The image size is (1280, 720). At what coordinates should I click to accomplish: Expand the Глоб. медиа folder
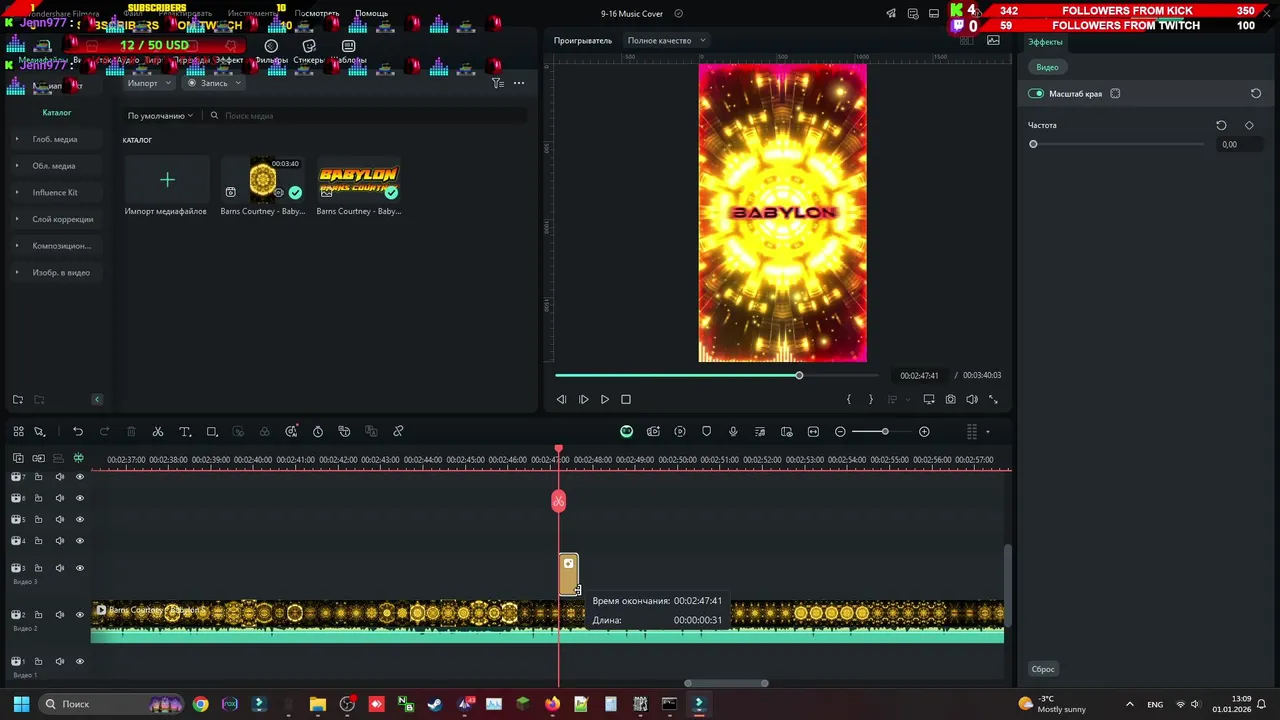17,139
